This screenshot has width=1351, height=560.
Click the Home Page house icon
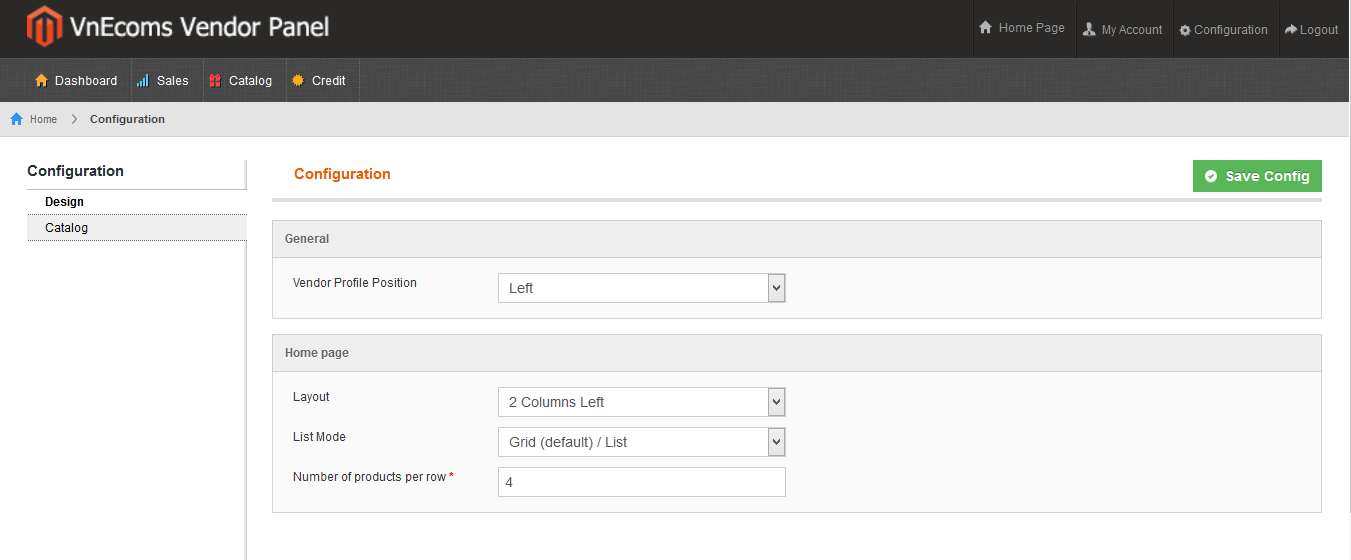(985, 28)
